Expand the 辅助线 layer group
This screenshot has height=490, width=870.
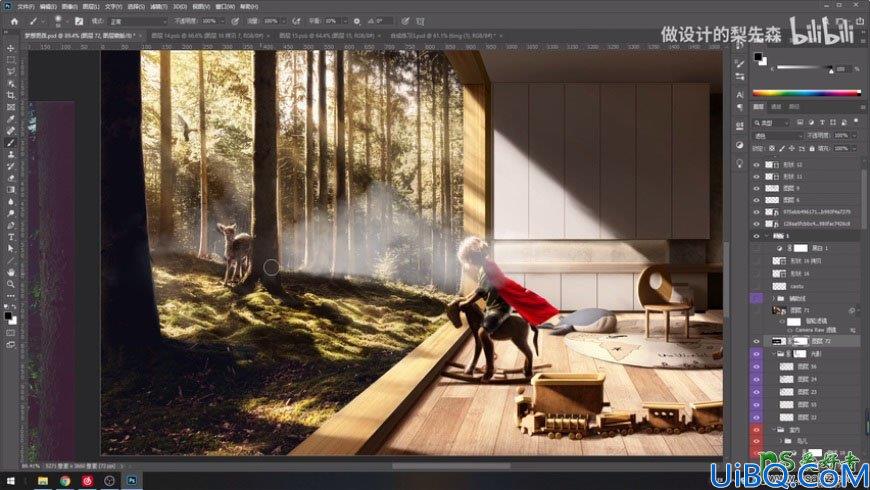(x=773, y=299)
